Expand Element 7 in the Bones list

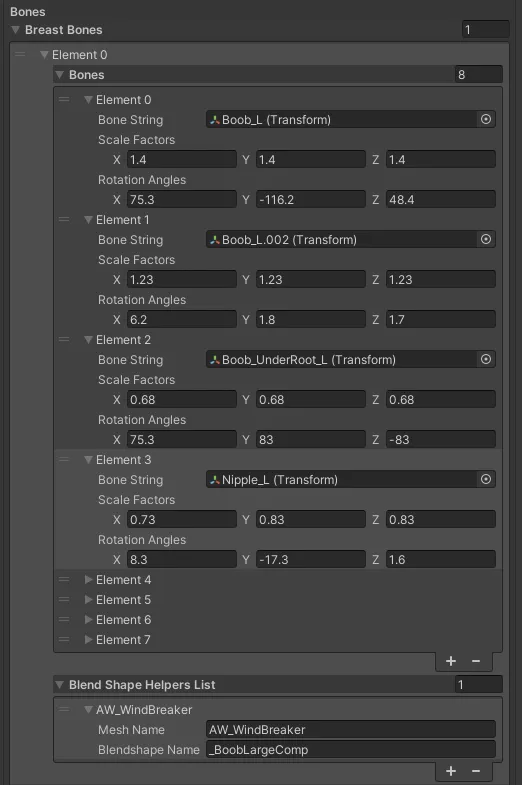pos(89,639)
